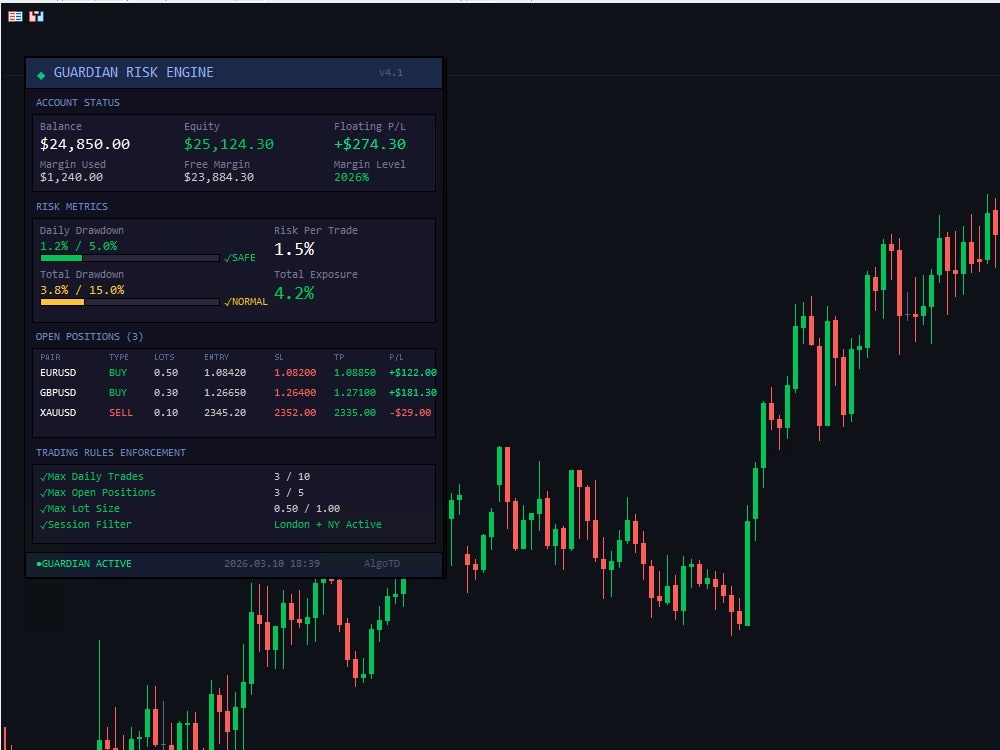Click the Session Filter rule
This screenshot has height=750, width=1000.
pyautogui.click(x=85, y=524)
